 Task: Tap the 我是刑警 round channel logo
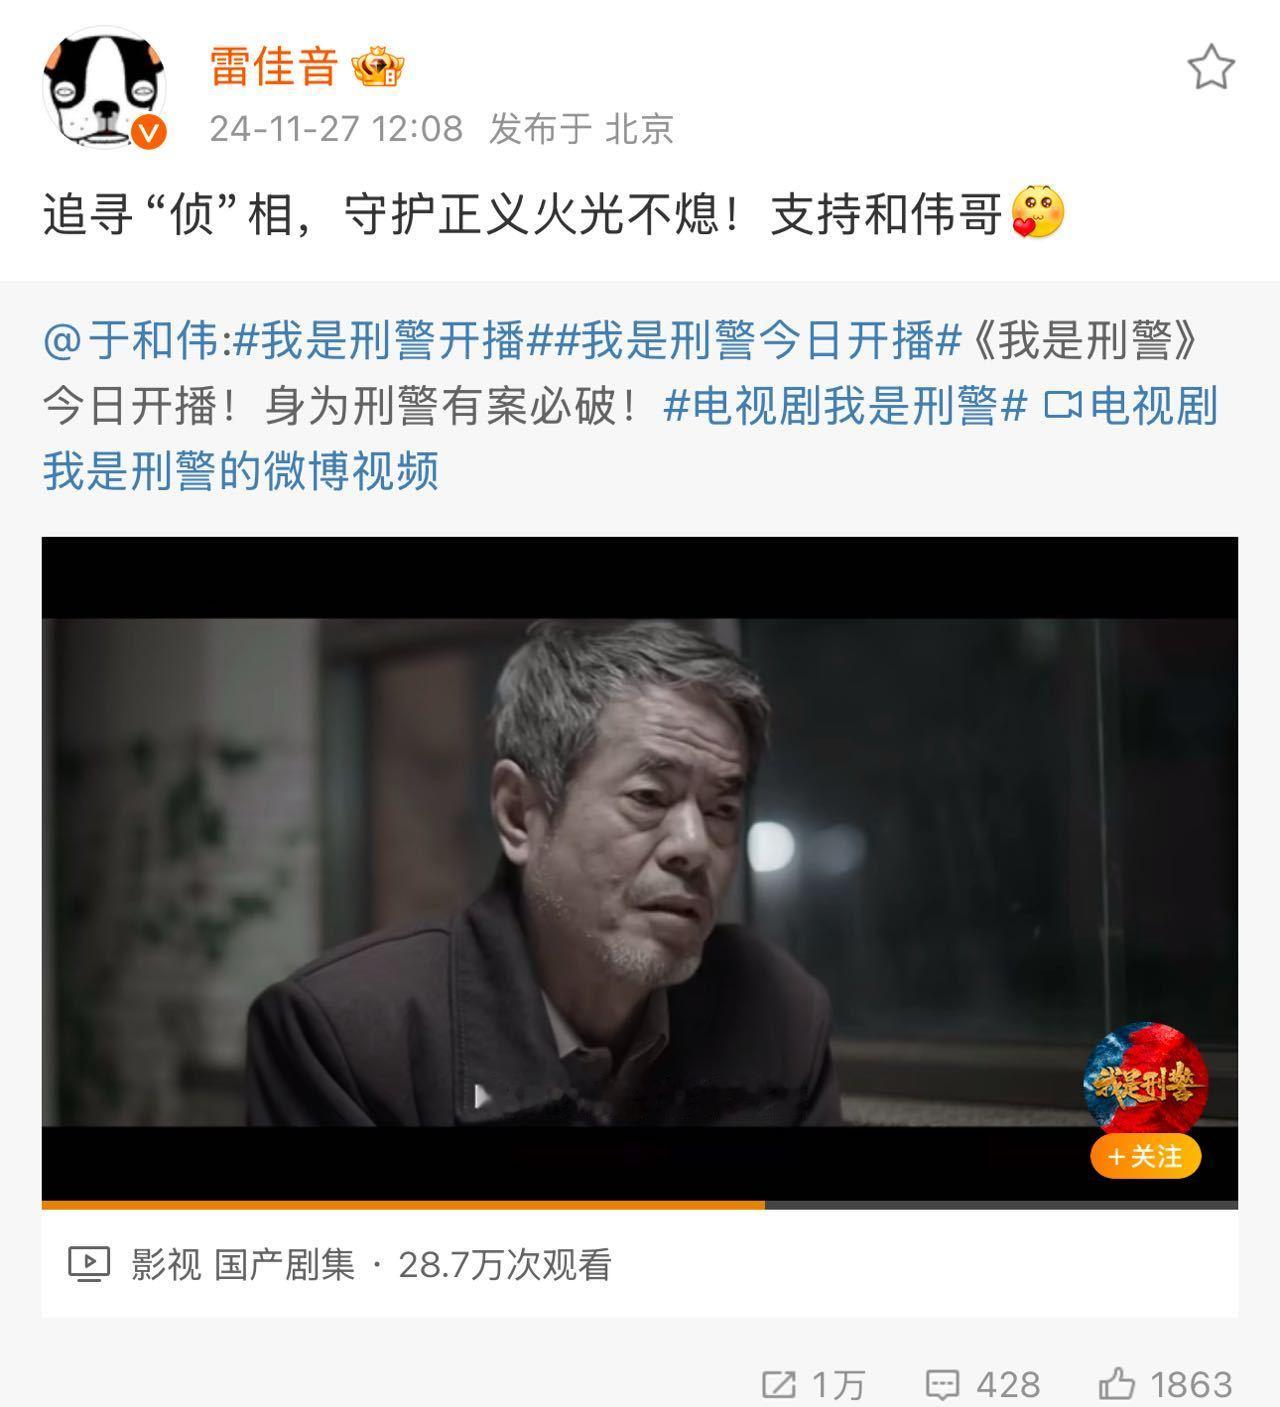pos(1145,1078)
